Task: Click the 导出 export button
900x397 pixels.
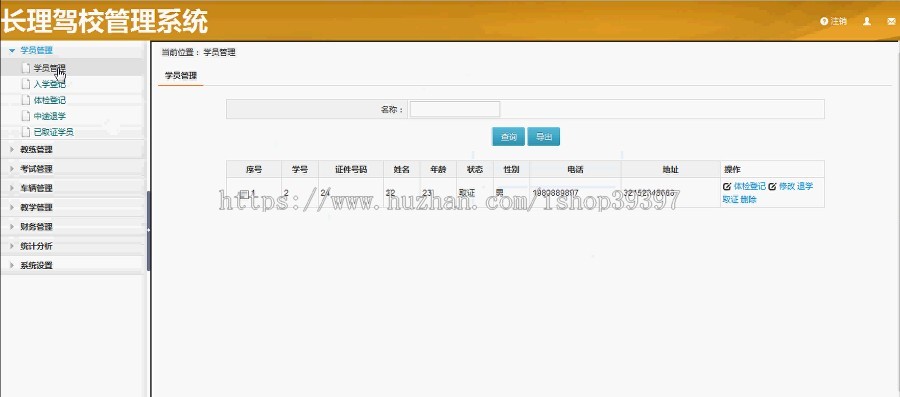Action: pyautogui.click(x=544, y=137)
